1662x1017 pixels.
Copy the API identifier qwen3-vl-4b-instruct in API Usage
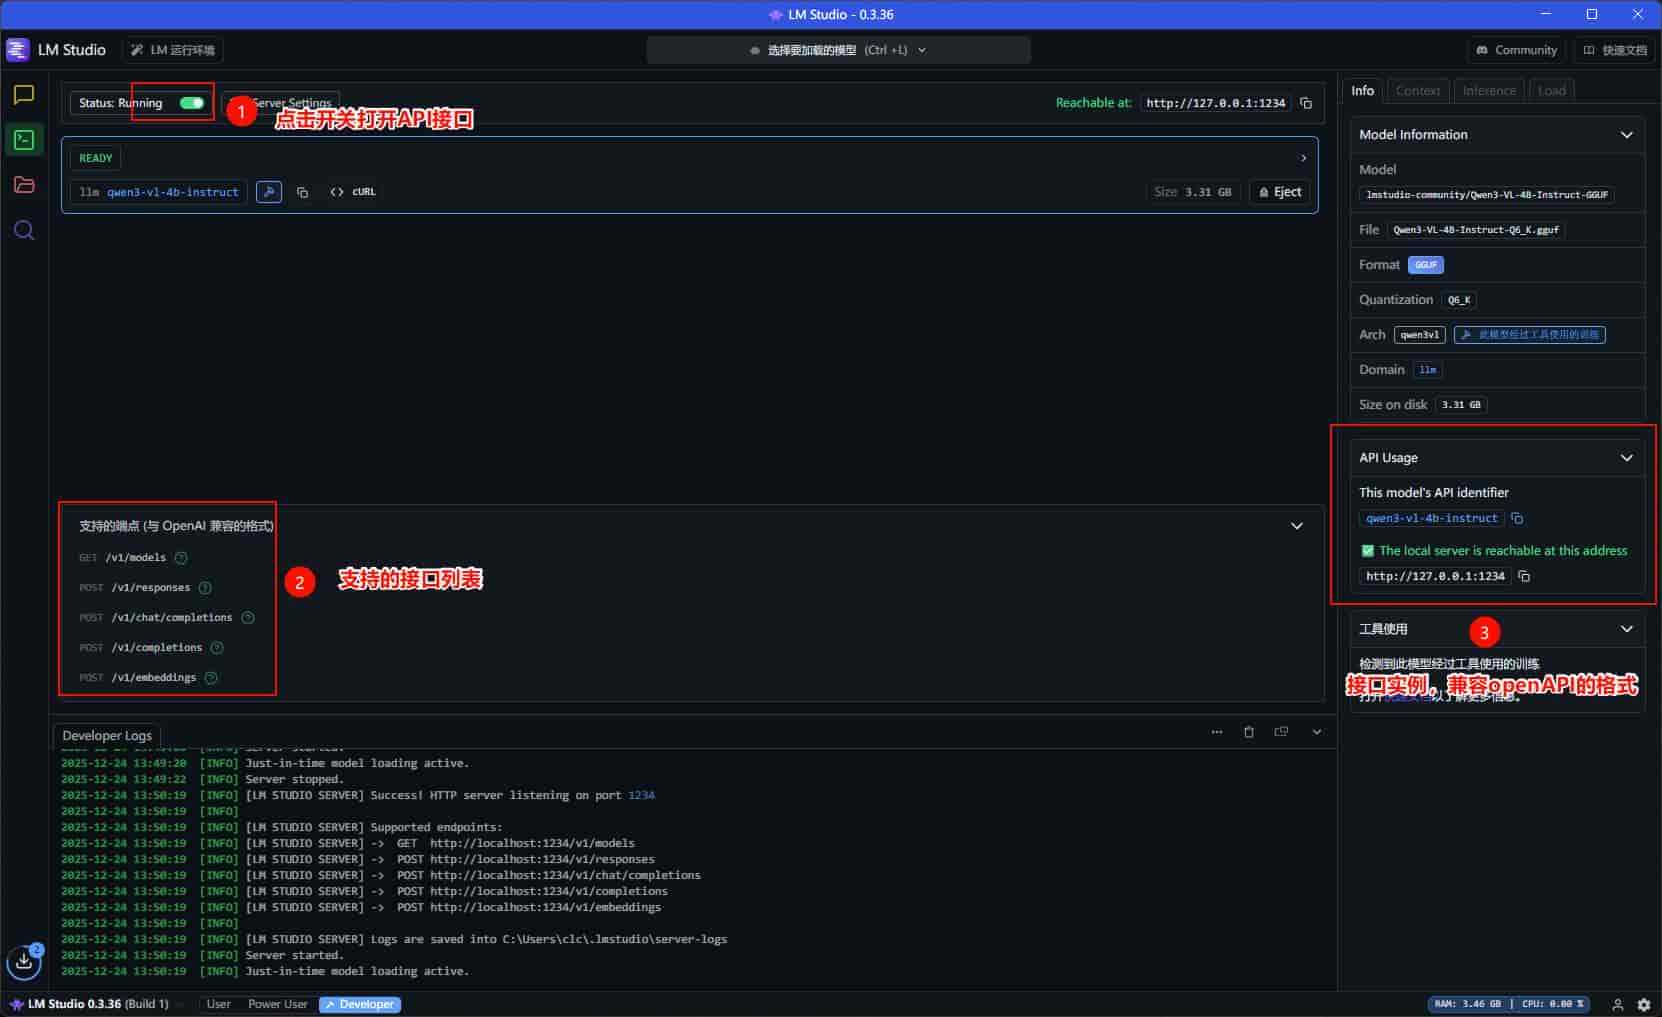(1517, 518)
